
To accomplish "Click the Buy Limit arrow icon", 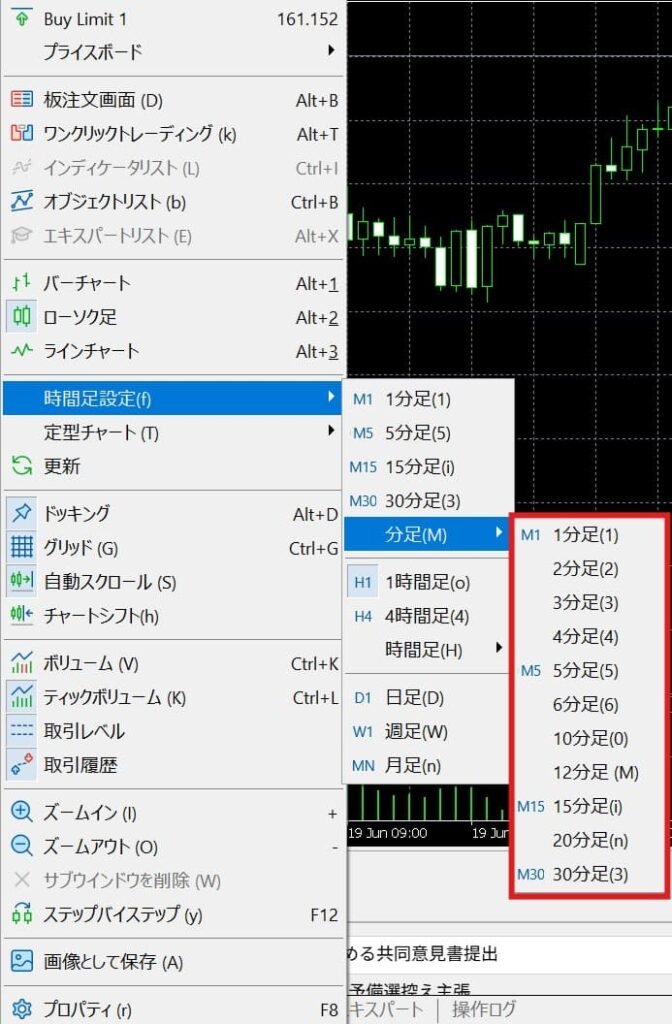I will (x=22, y=18).
